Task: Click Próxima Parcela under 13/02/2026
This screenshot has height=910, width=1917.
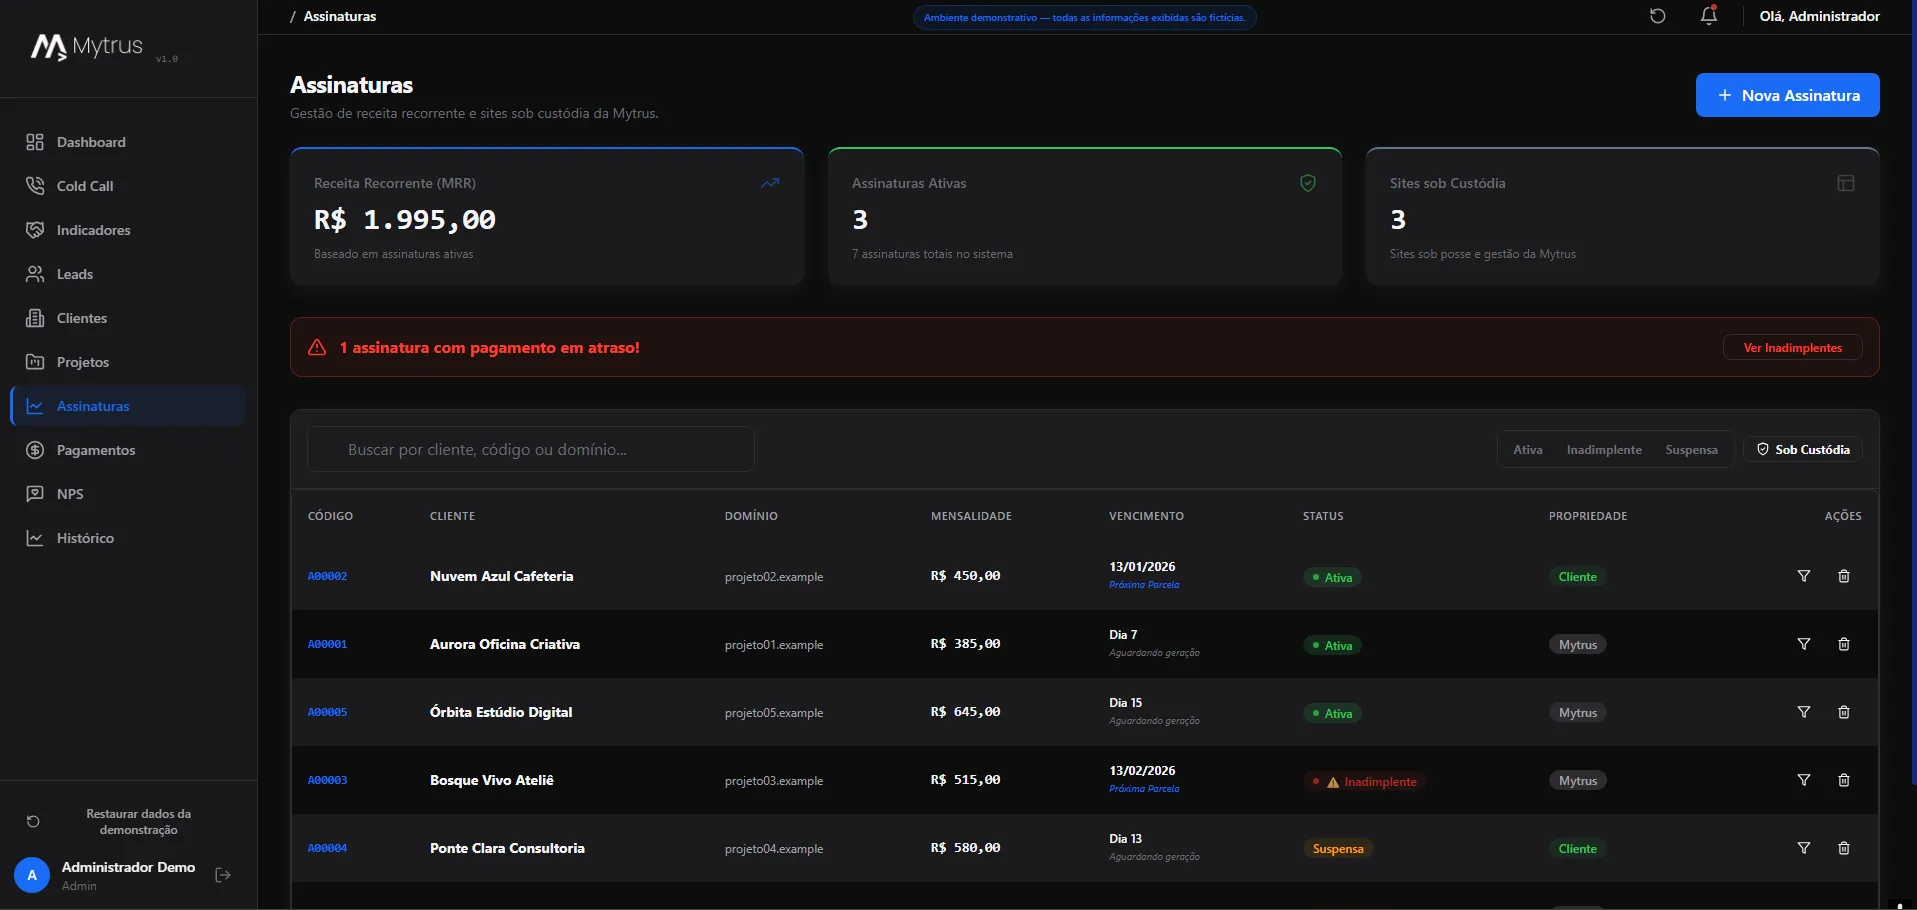Action: point(1144,789)
